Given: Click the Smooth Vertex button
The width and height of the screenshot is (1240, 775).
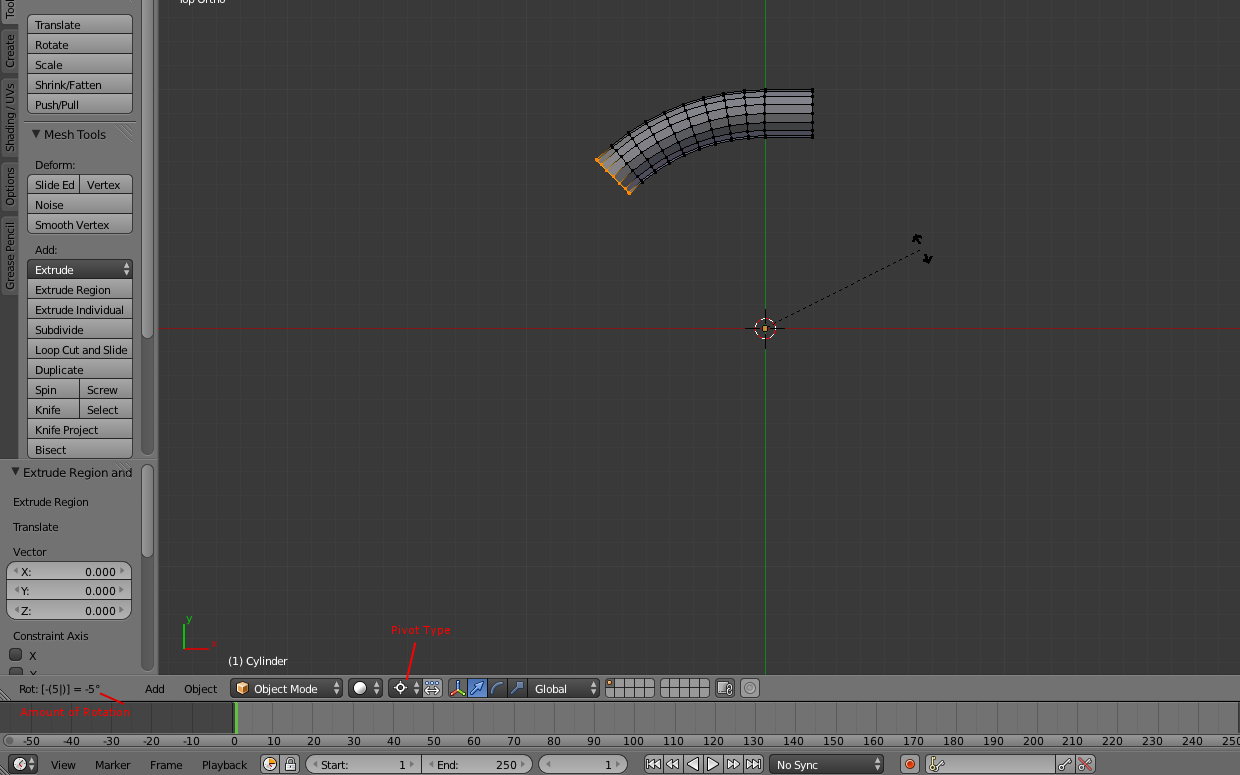Looking at the screenshot, I should pos(80,224).
